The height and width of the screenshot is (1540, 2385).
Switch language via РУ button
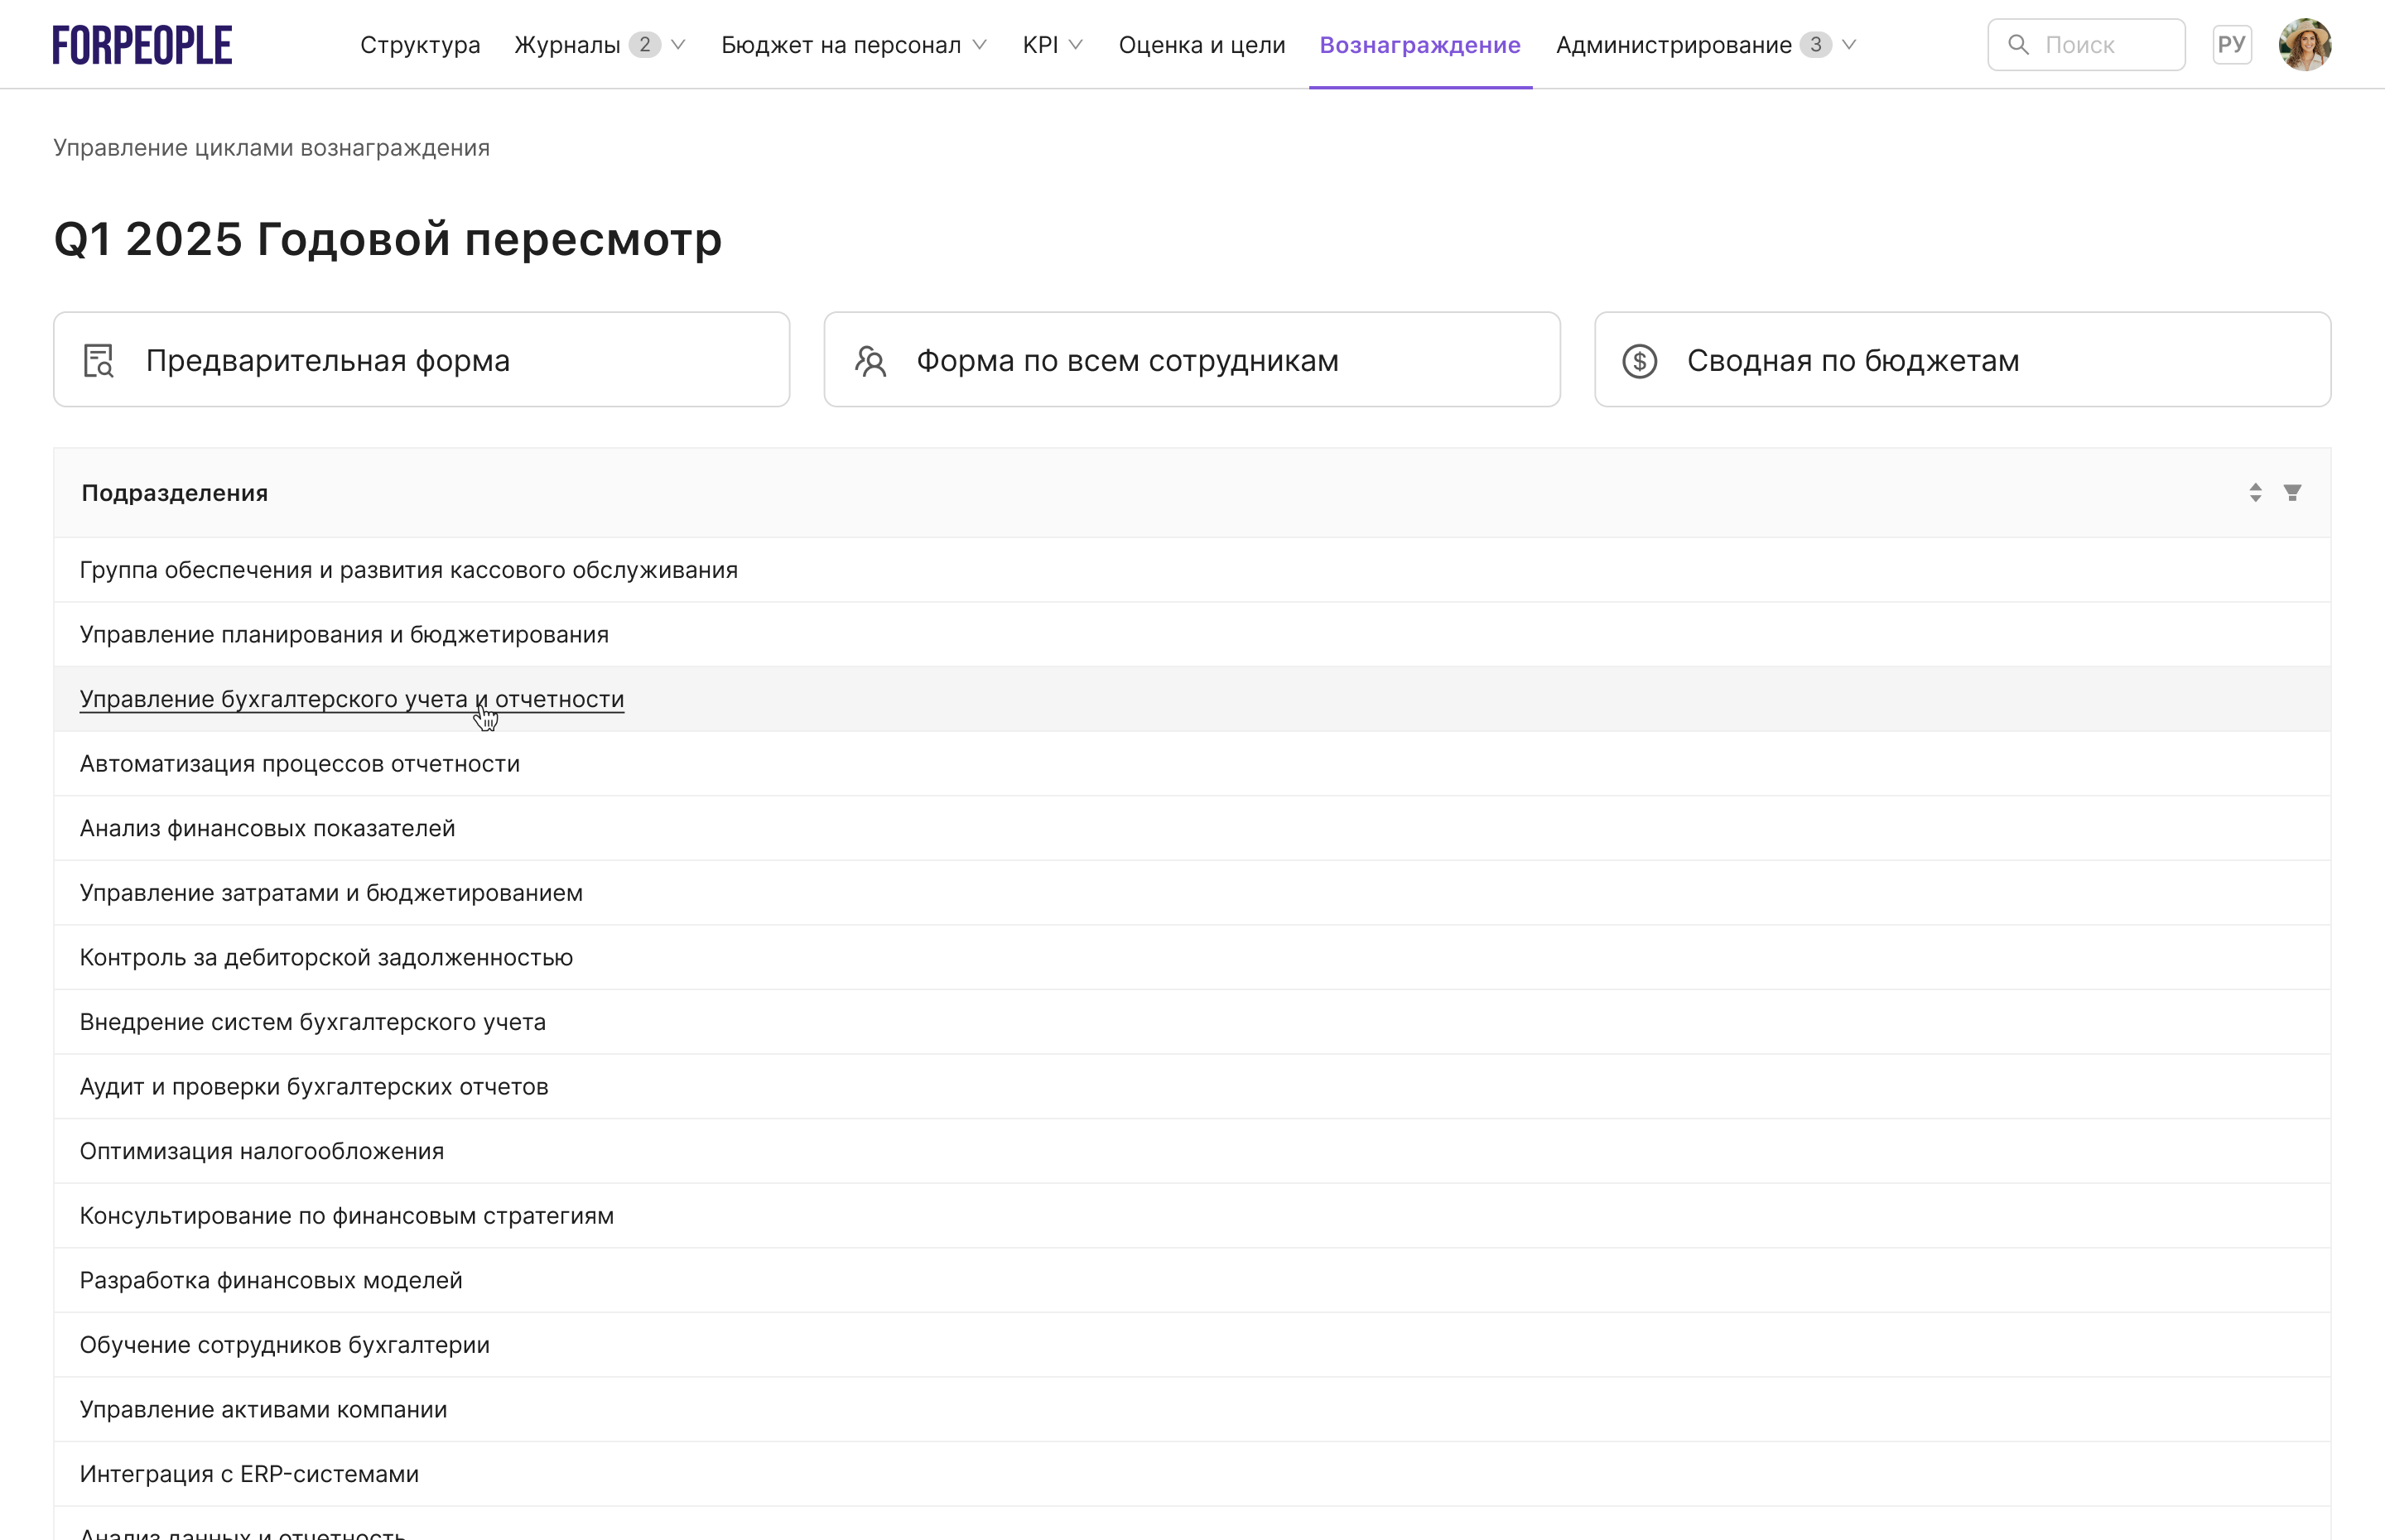pyautogui.click(x=2232, y=43)
